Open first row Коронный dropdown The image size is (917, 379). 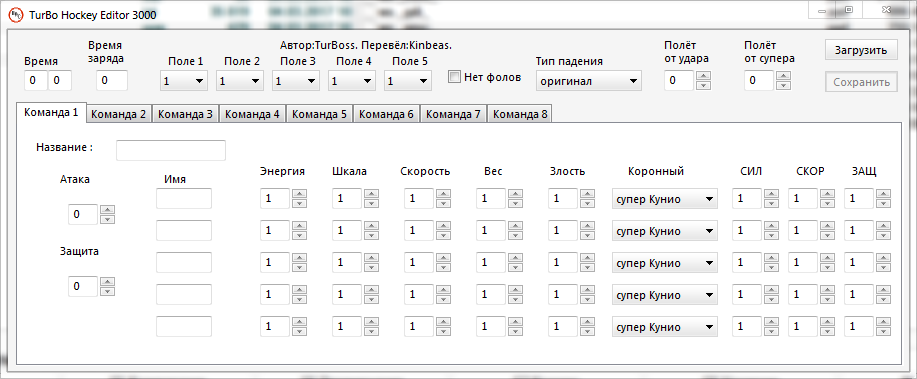(665, 199)
